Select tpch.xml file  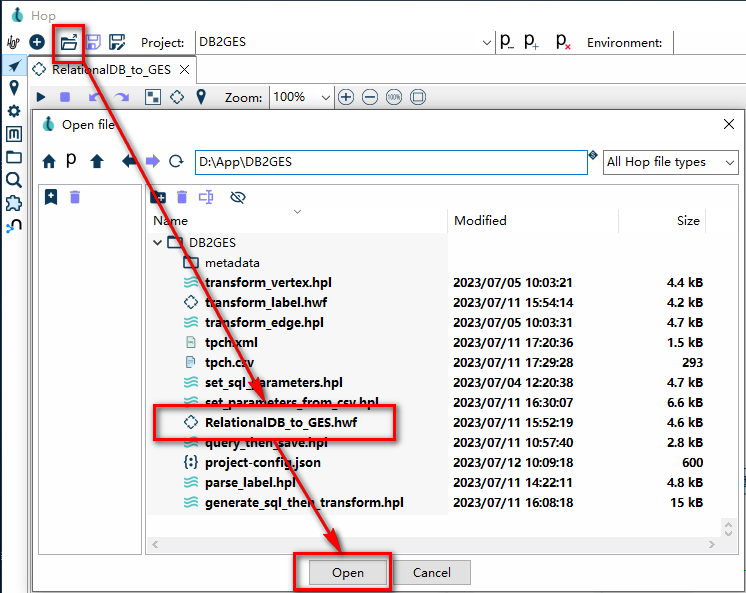[x=231, y=343]
